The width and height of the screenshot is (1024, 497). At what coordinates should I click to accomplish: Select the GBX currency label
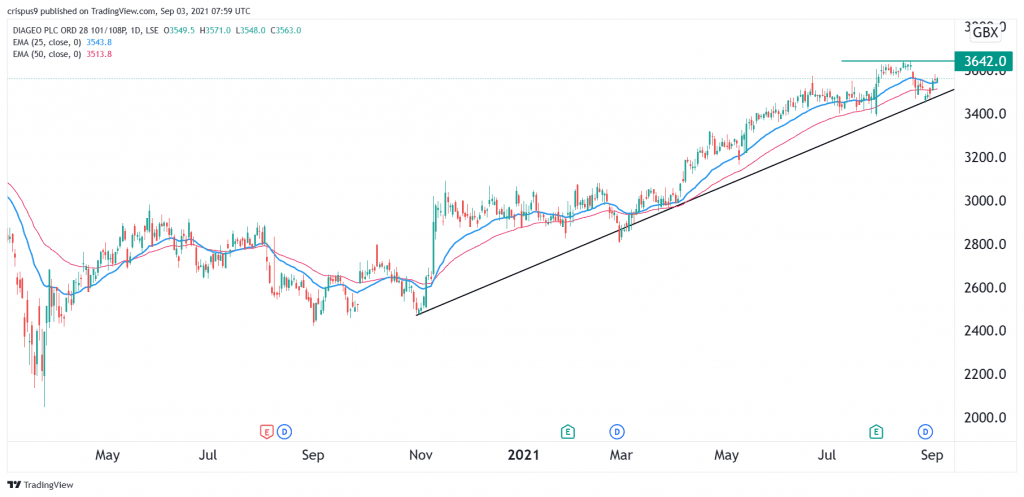click(985, 33)
